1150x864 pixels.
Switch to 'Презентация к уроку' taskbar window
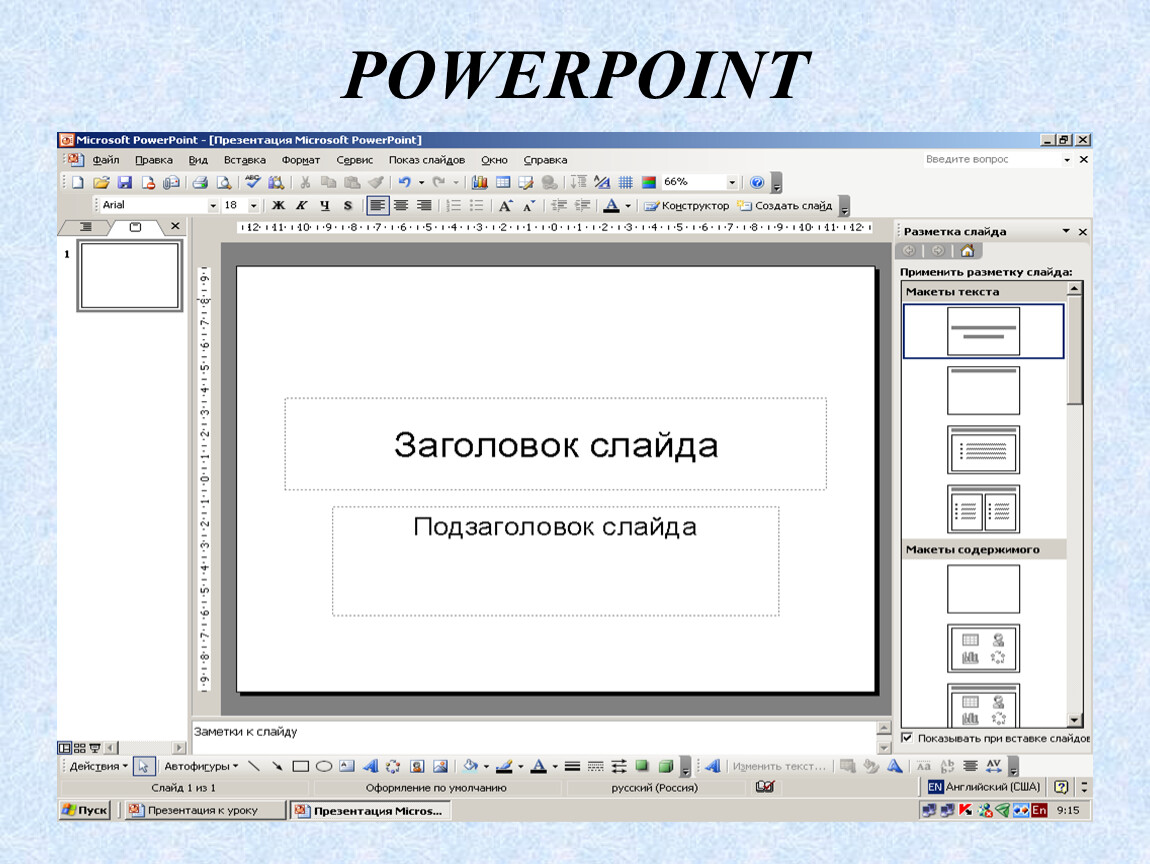pos(205,810)
